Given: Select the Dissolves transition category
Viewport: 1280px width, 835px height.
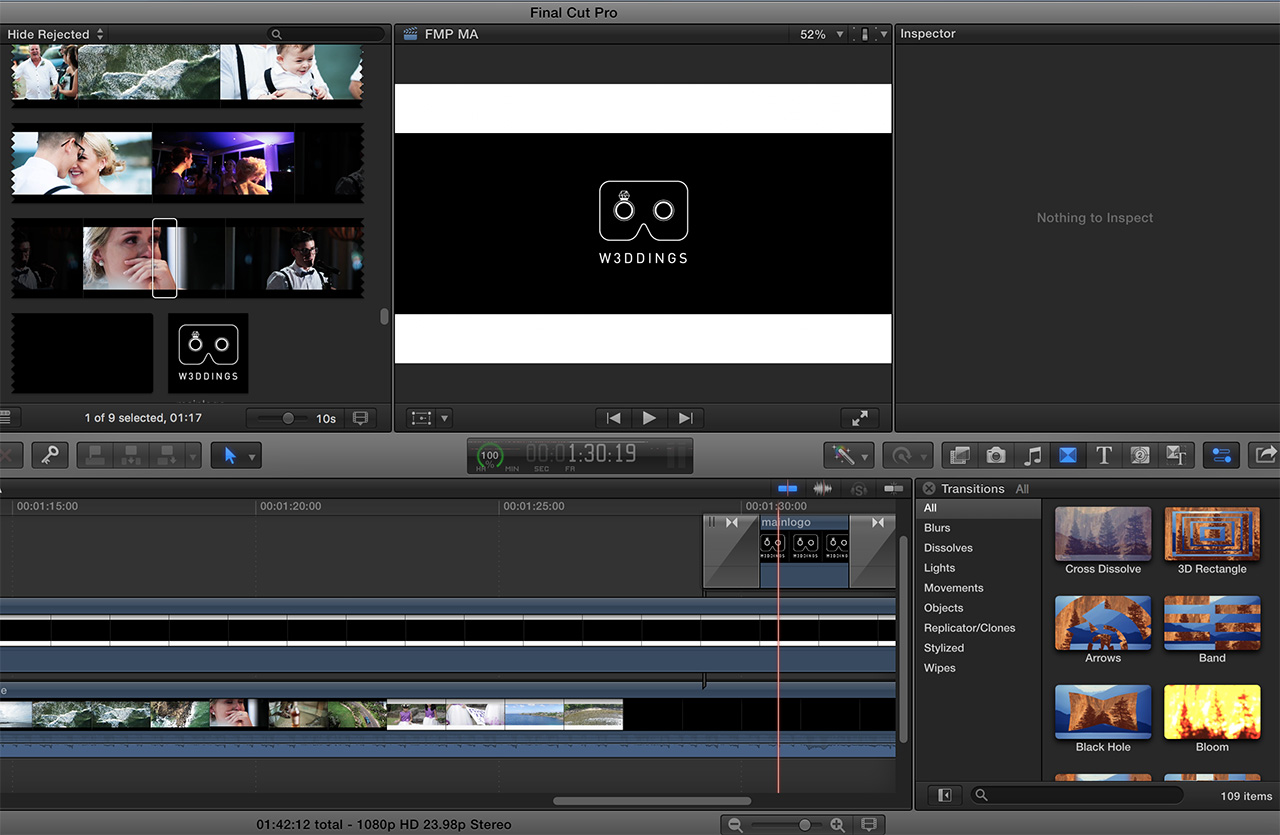Looking at the screenshot, I should click(x=948, y=548).
